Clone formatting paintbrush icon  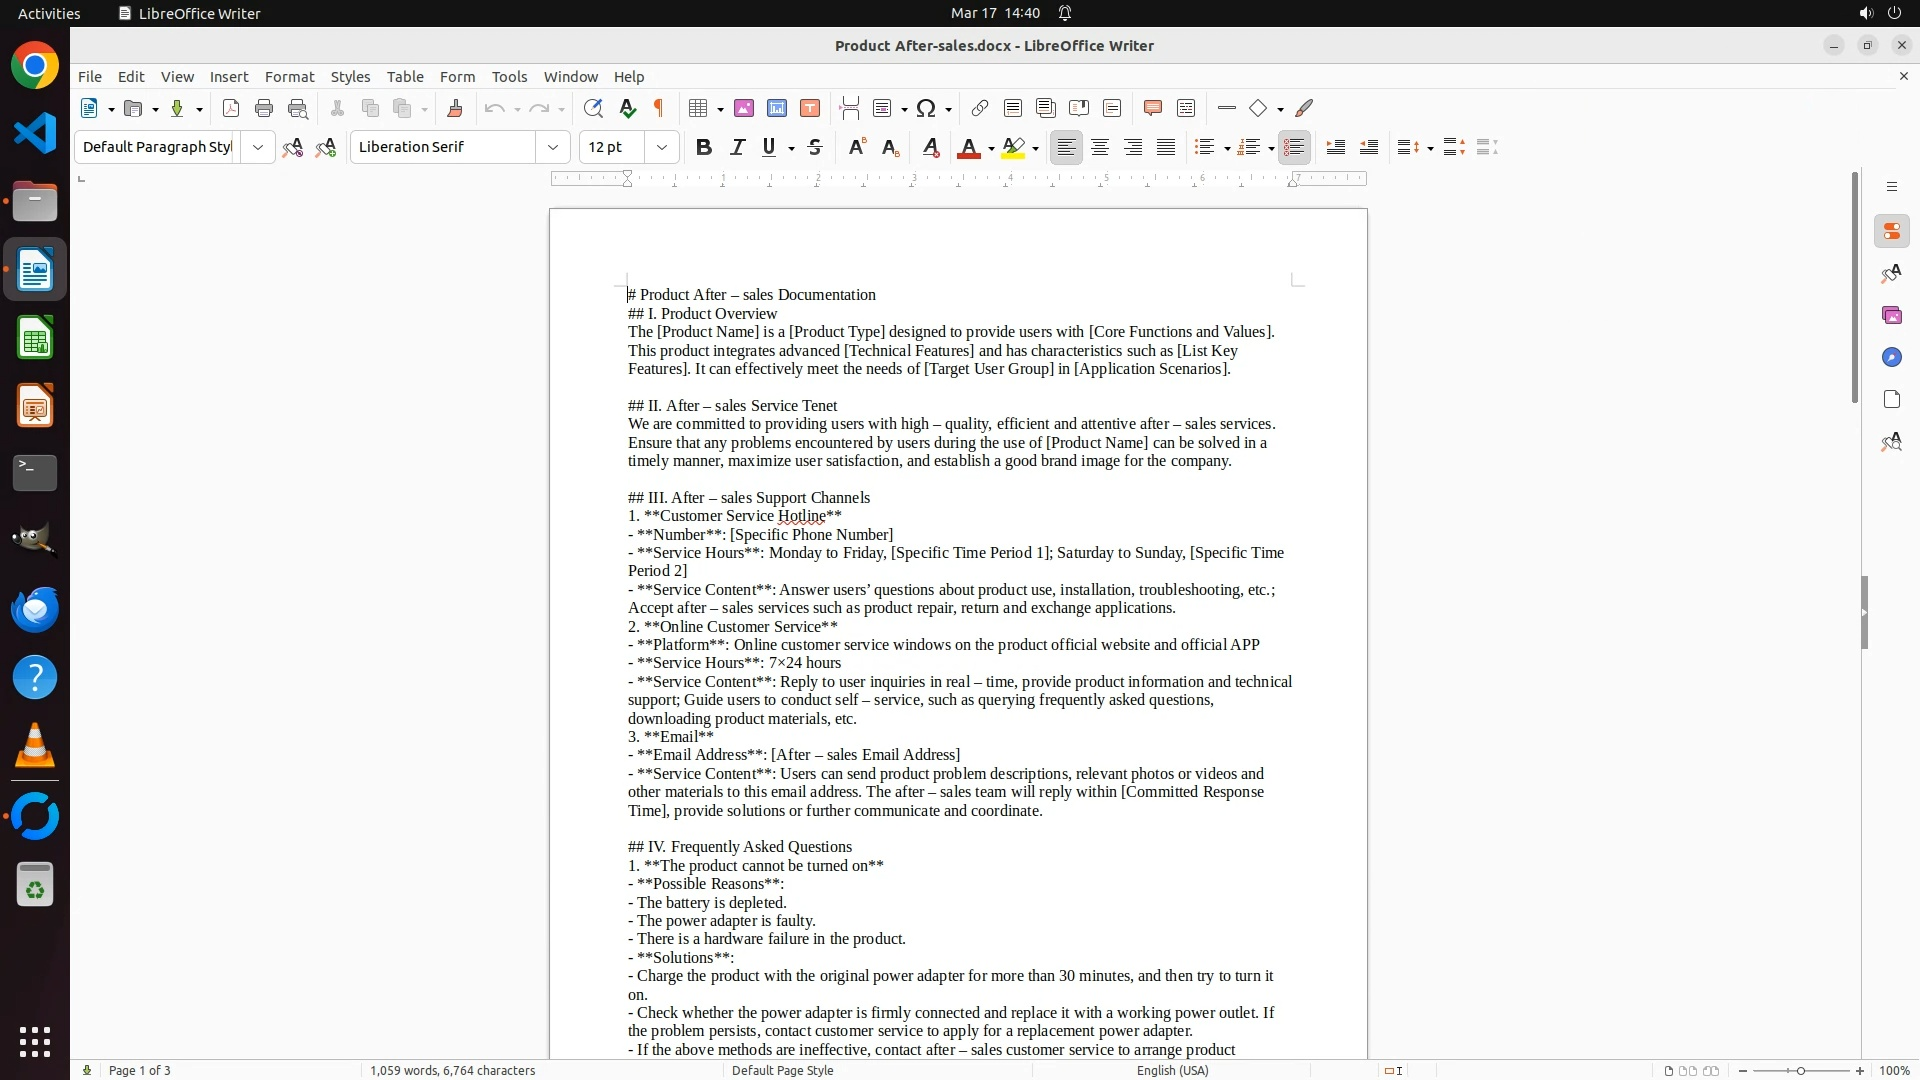455,109
